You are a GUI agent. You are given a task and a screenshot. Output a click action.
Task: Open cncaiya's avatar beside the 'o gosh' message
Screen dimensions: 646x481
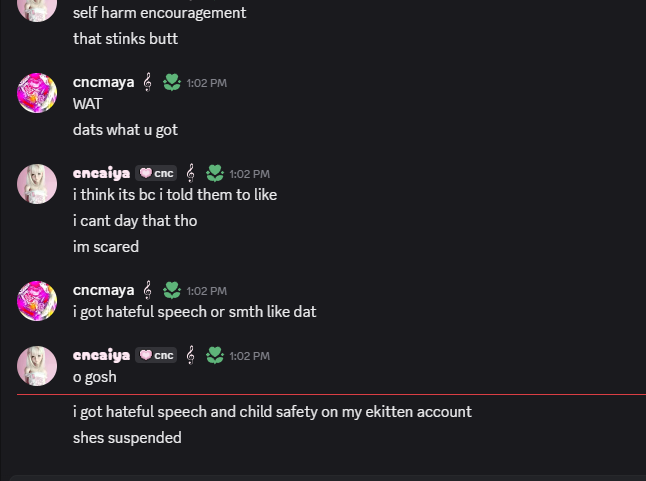pyautogui.click(x=37, y=366)
